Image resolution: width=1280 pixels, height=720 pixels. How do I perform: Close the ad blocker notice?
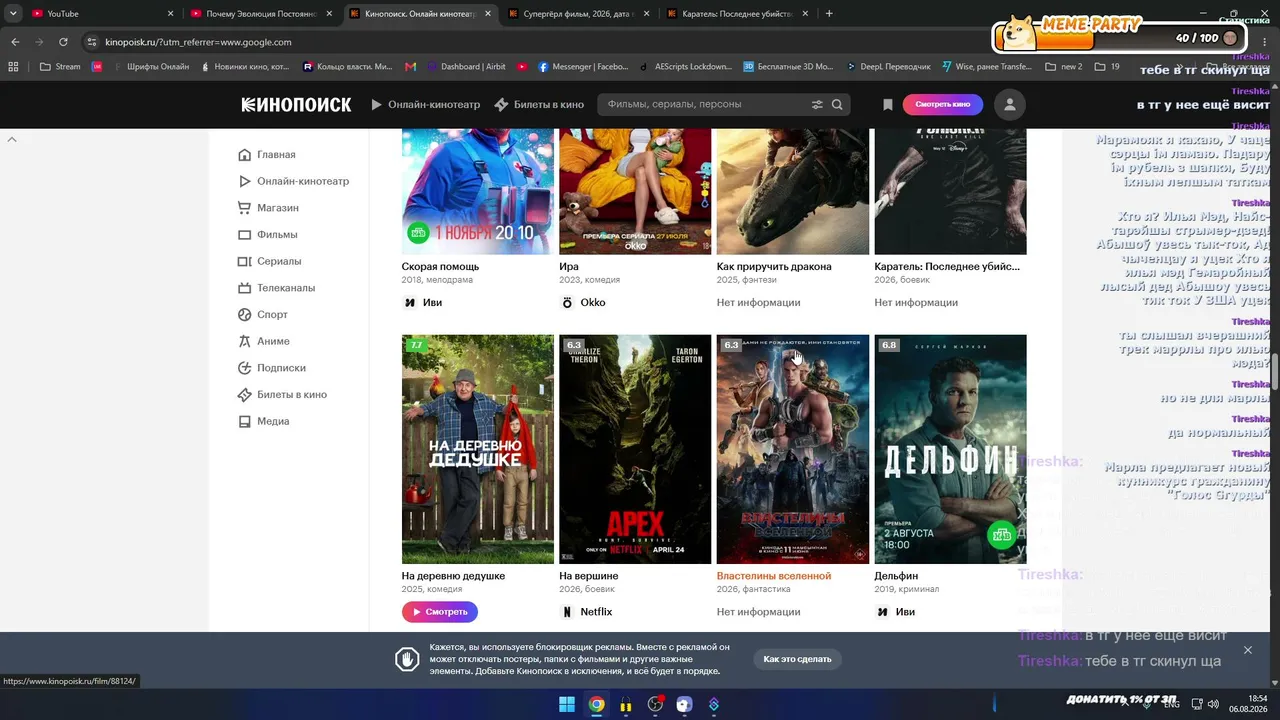[x=1247, y=650]
